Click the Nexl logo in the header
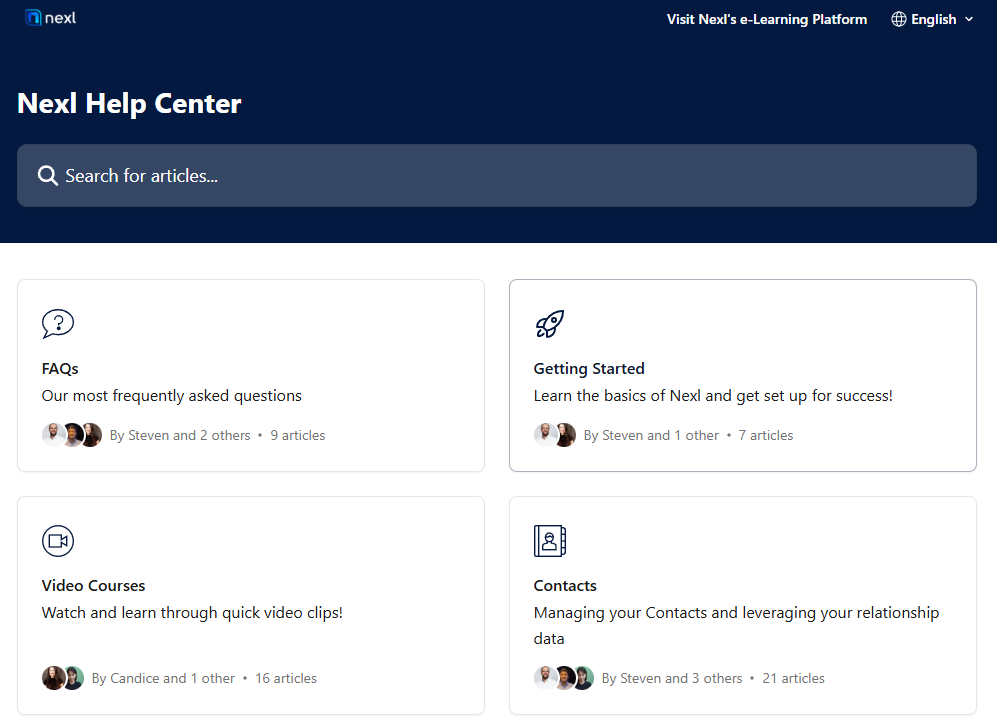Viewport: 997px width, 728px height. (49, 17)
